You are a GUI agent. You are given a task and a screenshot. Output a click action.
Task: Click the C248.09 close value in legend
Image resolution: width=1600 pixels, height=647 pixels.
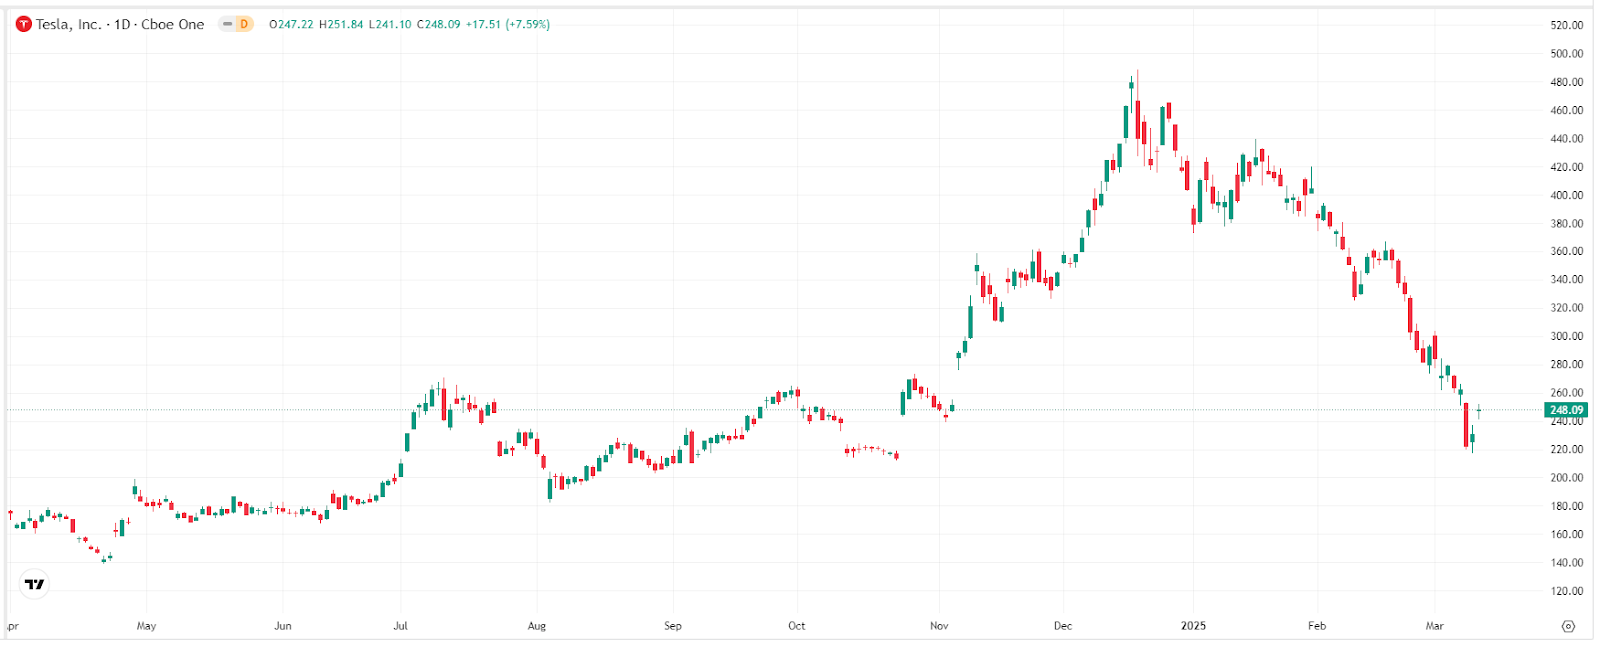click(439, 24)
